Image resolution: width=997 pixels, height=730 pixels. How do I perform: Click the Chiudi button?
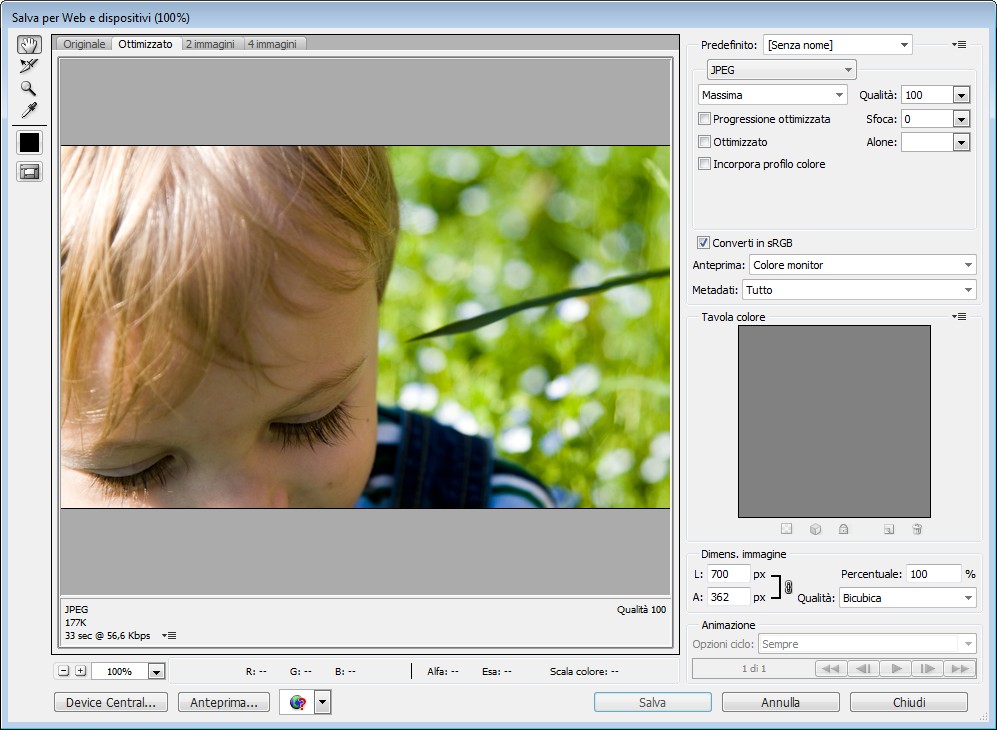coord(909,702)
